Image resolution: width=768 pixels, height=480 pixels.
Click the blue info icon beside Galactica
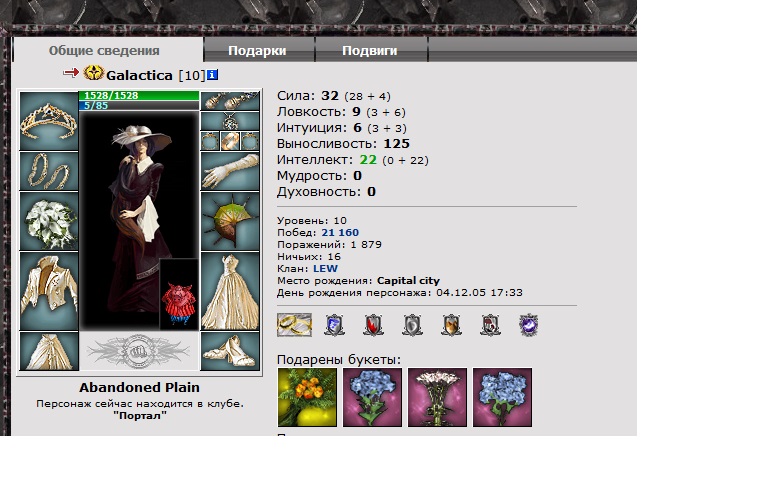pyautogui.click(x=212, y=75)
